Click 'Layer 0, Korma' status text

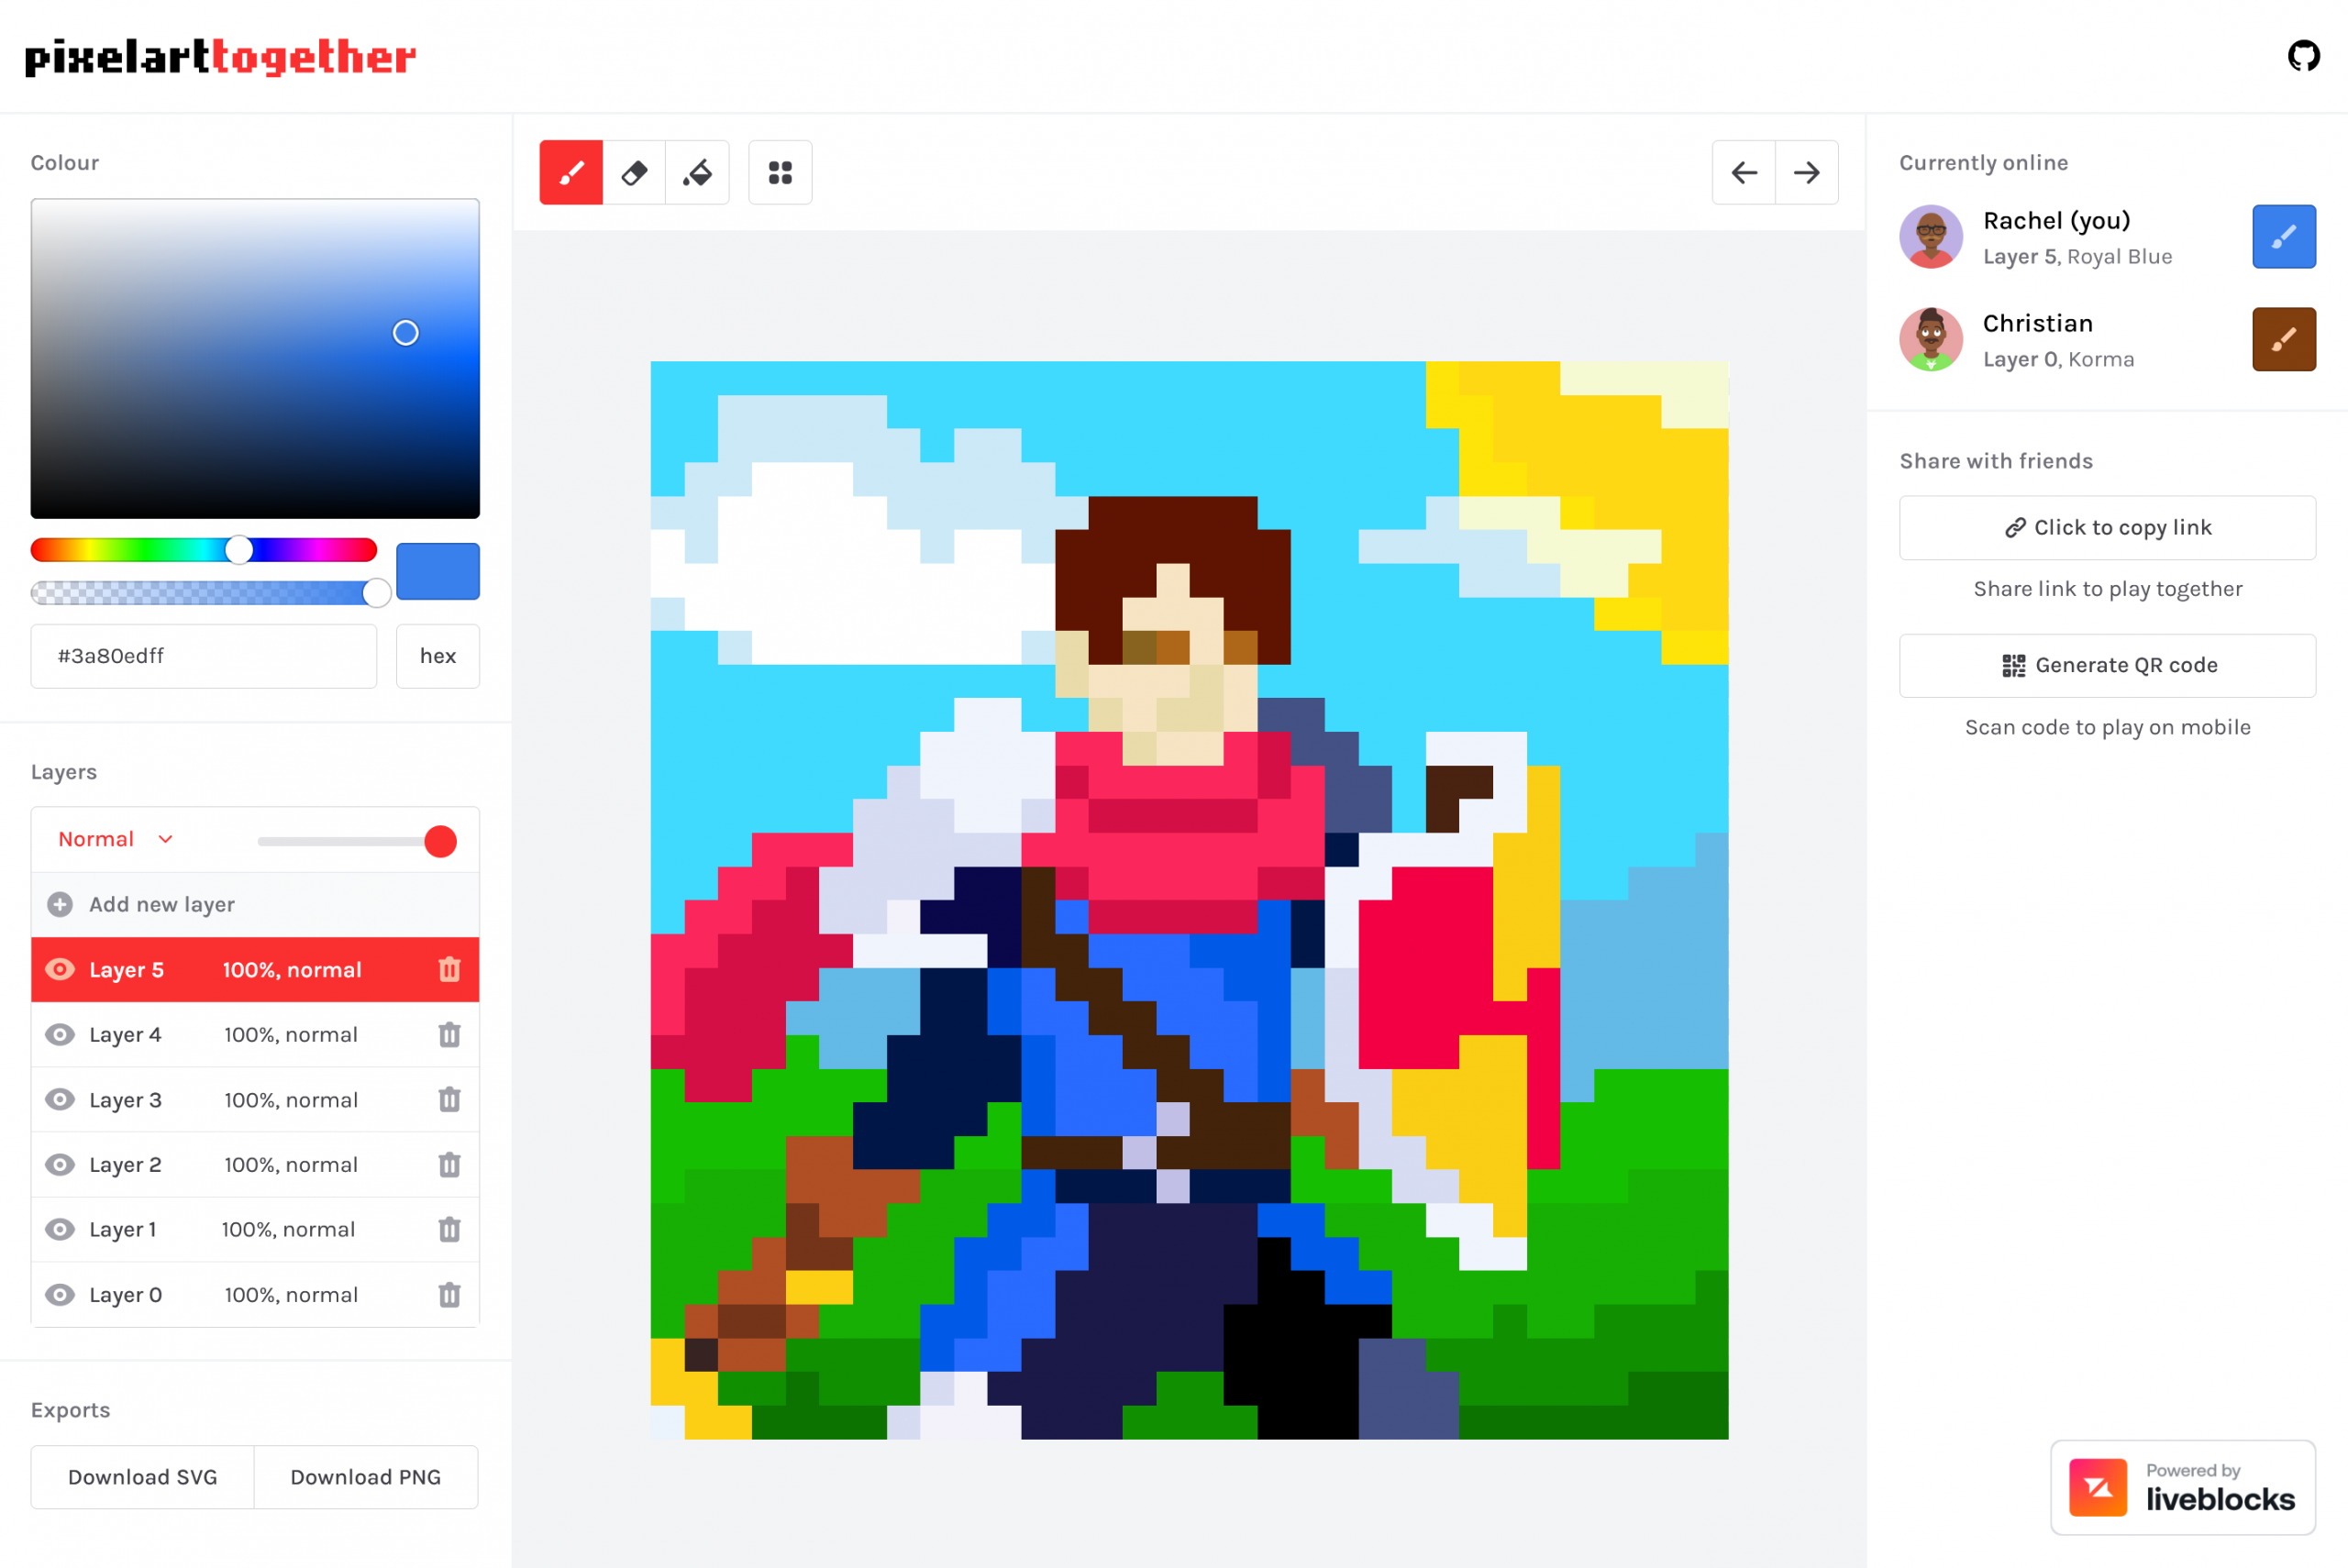(2058, 360)
